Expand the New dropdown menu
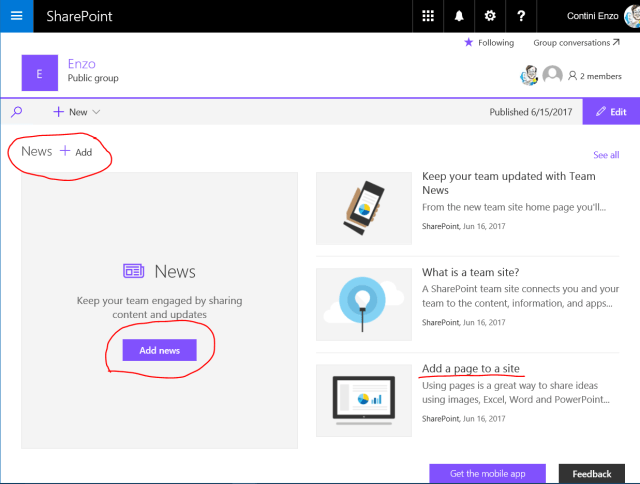640x484 pixels. pyautogui.click(x=77, y=112)
